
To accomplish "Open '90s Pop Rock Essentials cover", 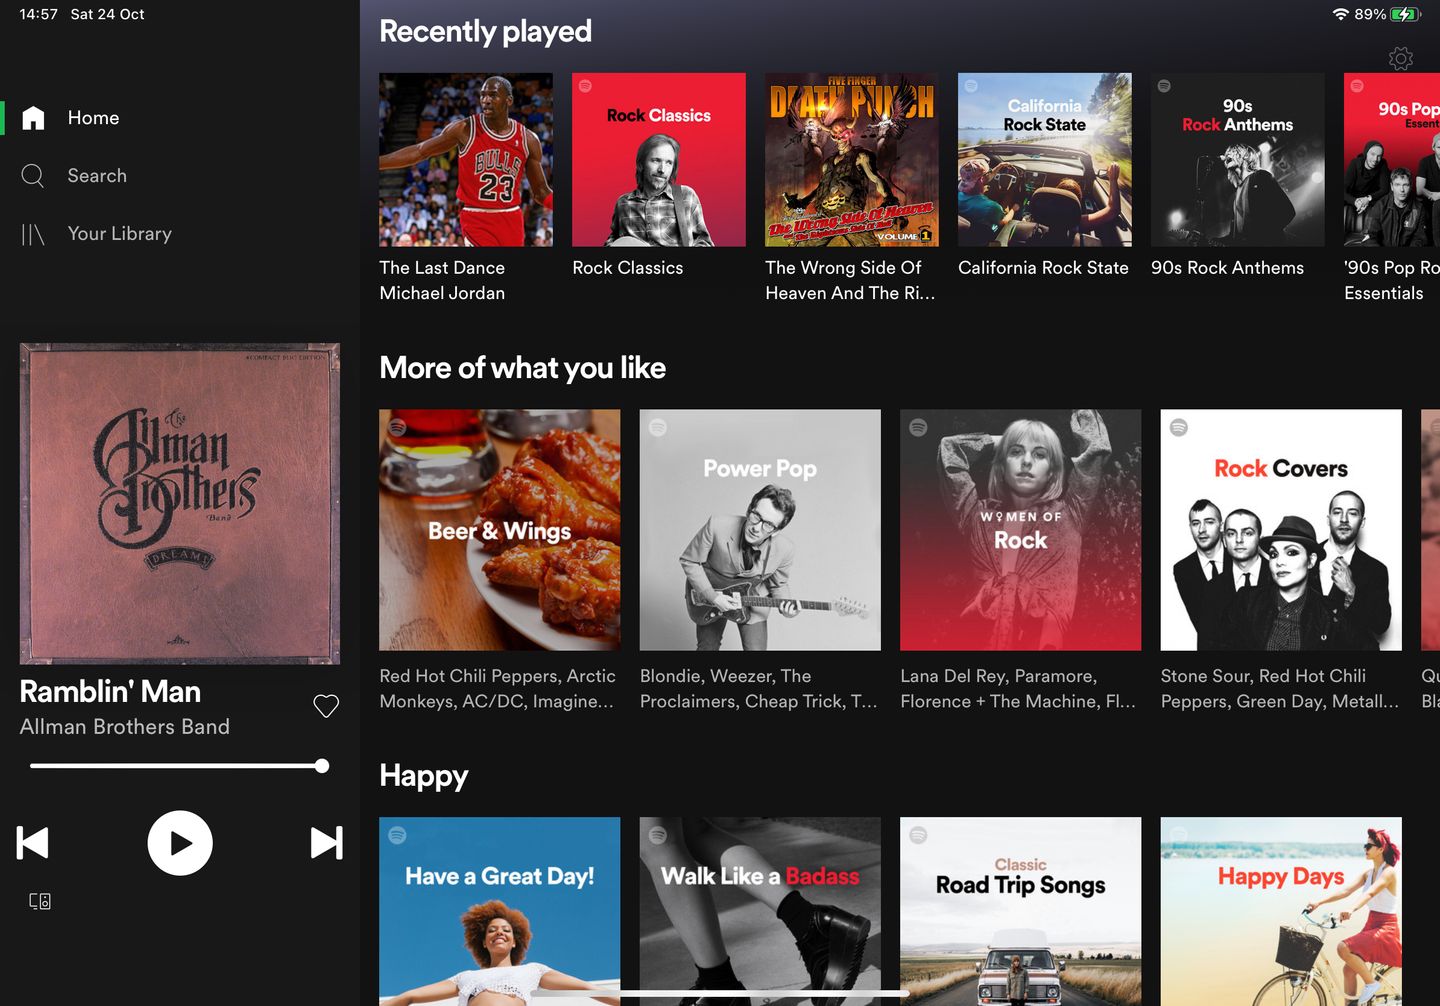I will pyautogui.click(x=1392, y=160).
